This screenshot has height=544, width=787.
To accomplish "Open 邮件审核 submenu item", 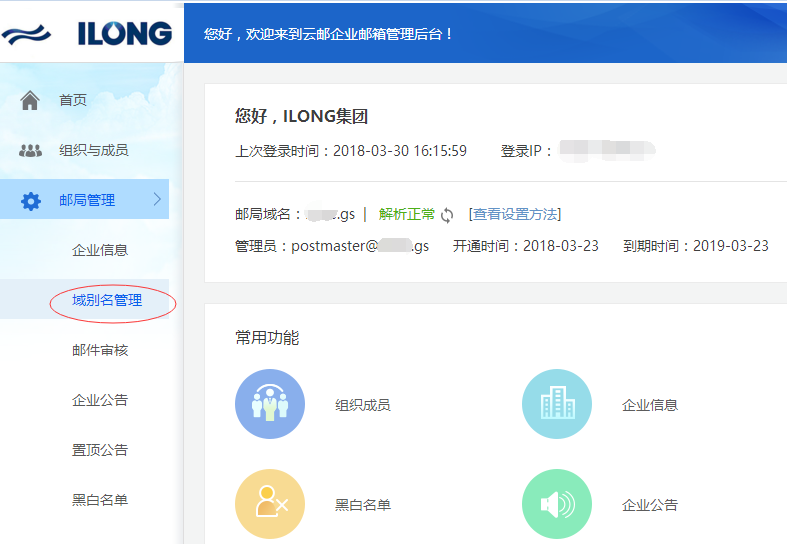I will click(100, 350).
